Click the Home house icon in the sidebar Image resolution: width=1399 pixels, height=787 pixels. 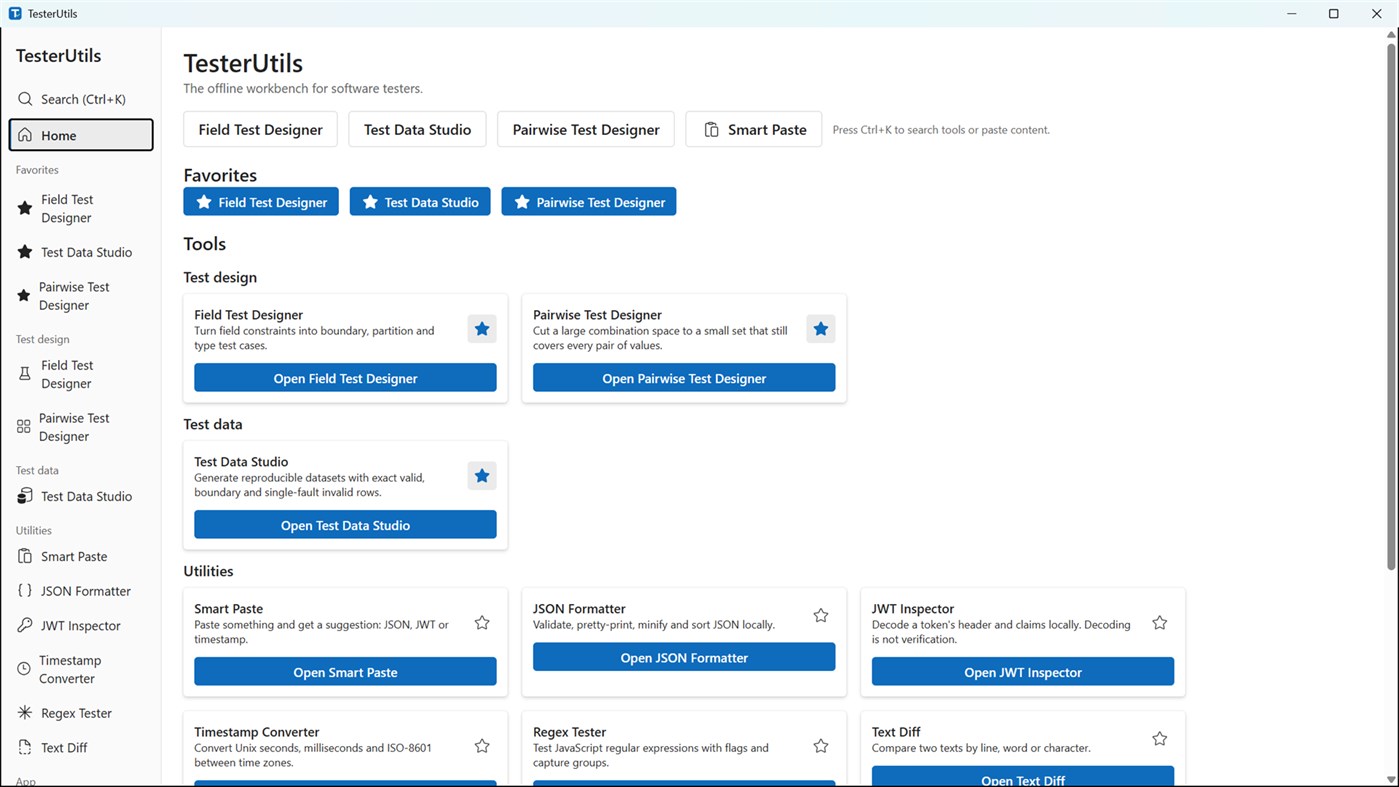[25, 135]
